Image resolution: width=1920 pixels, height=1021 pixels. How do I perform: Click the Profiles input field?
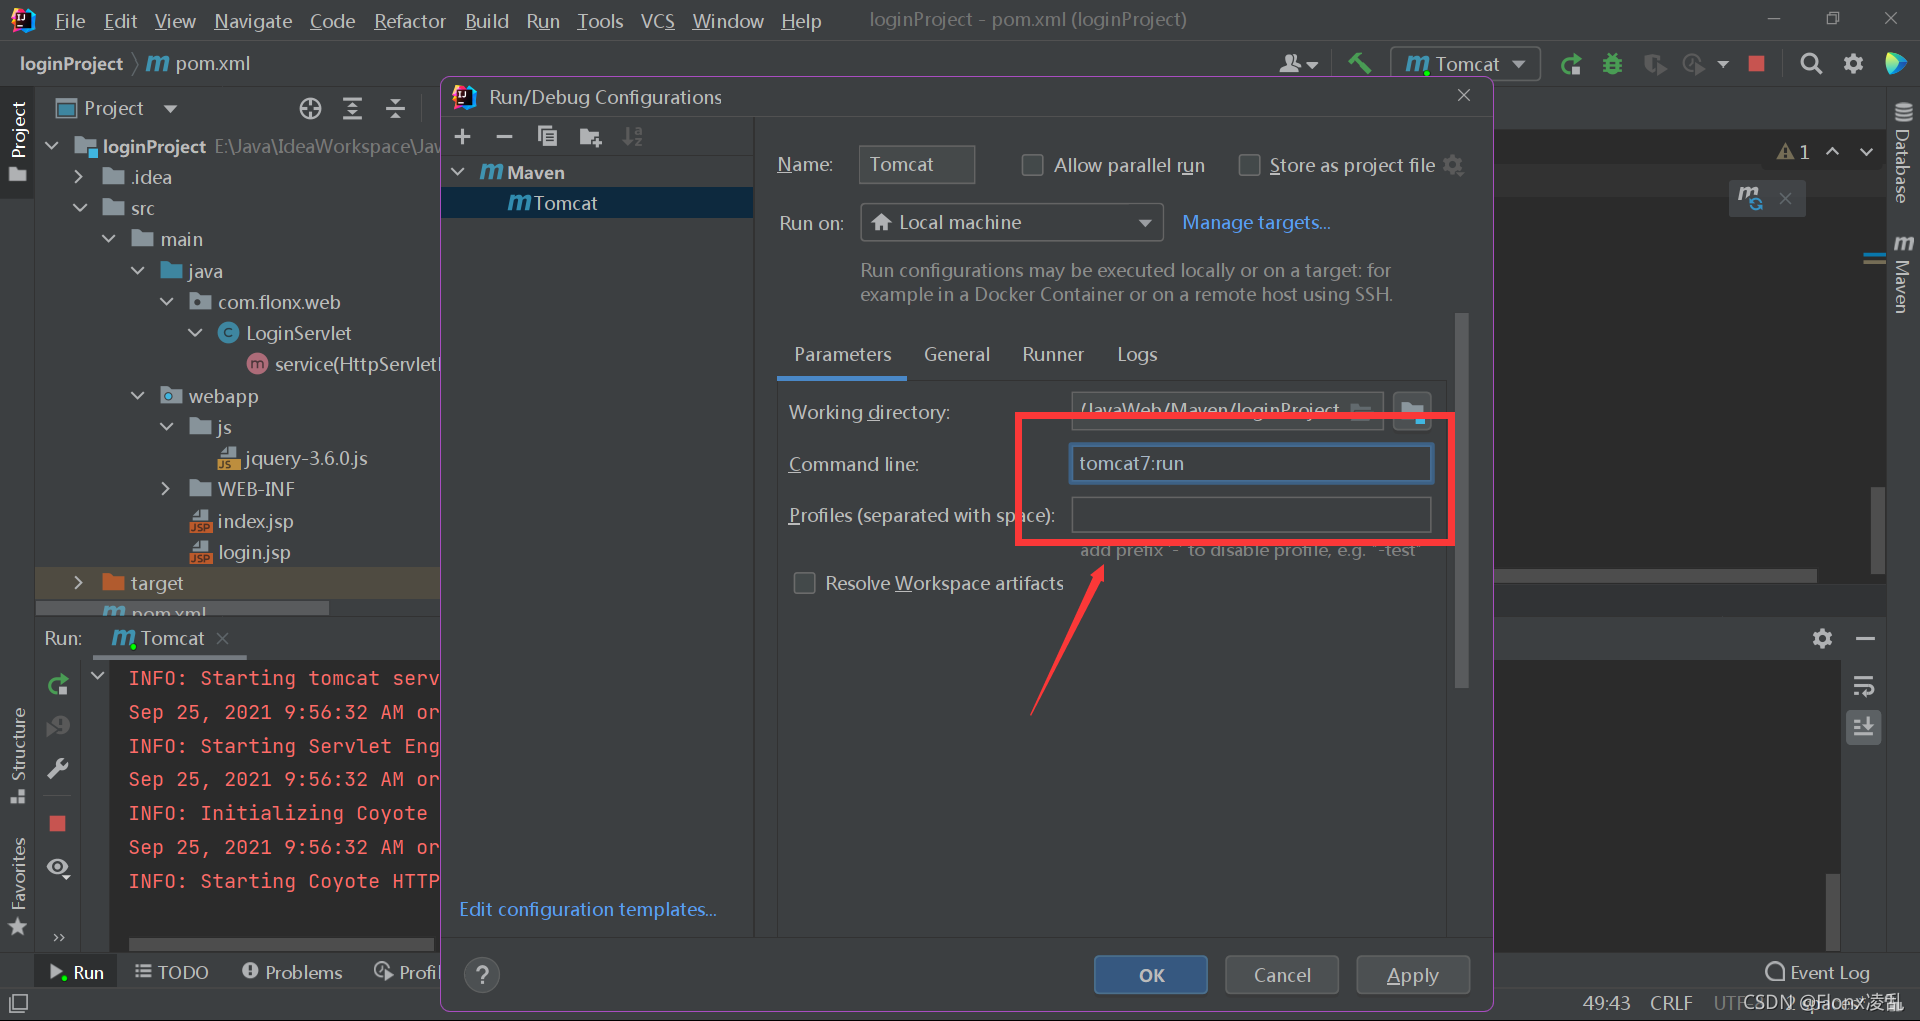click(x=1251, y=515)
